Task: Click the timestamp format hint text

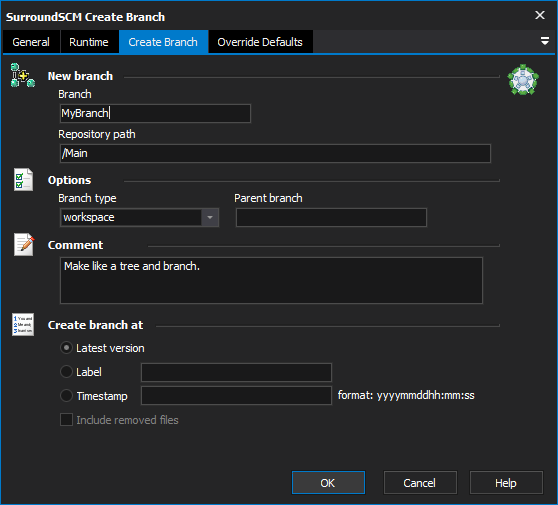Action: tap(406, 395)
